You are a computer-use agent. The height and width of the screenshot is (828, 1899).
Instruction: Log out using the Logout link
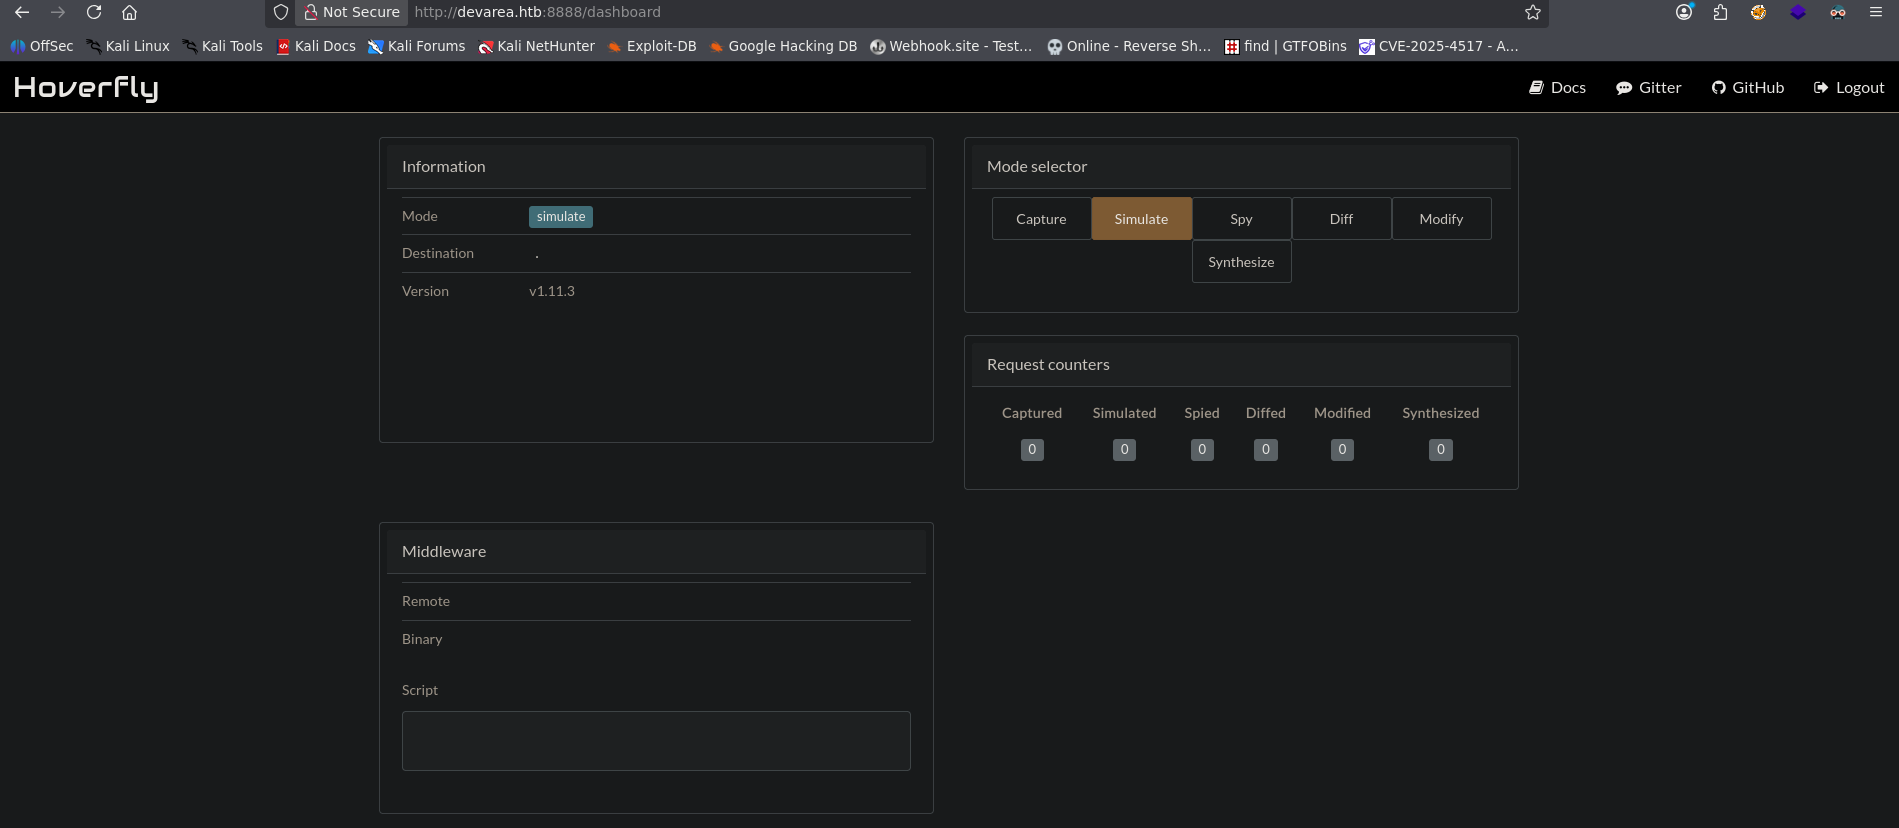(1849, 88)
